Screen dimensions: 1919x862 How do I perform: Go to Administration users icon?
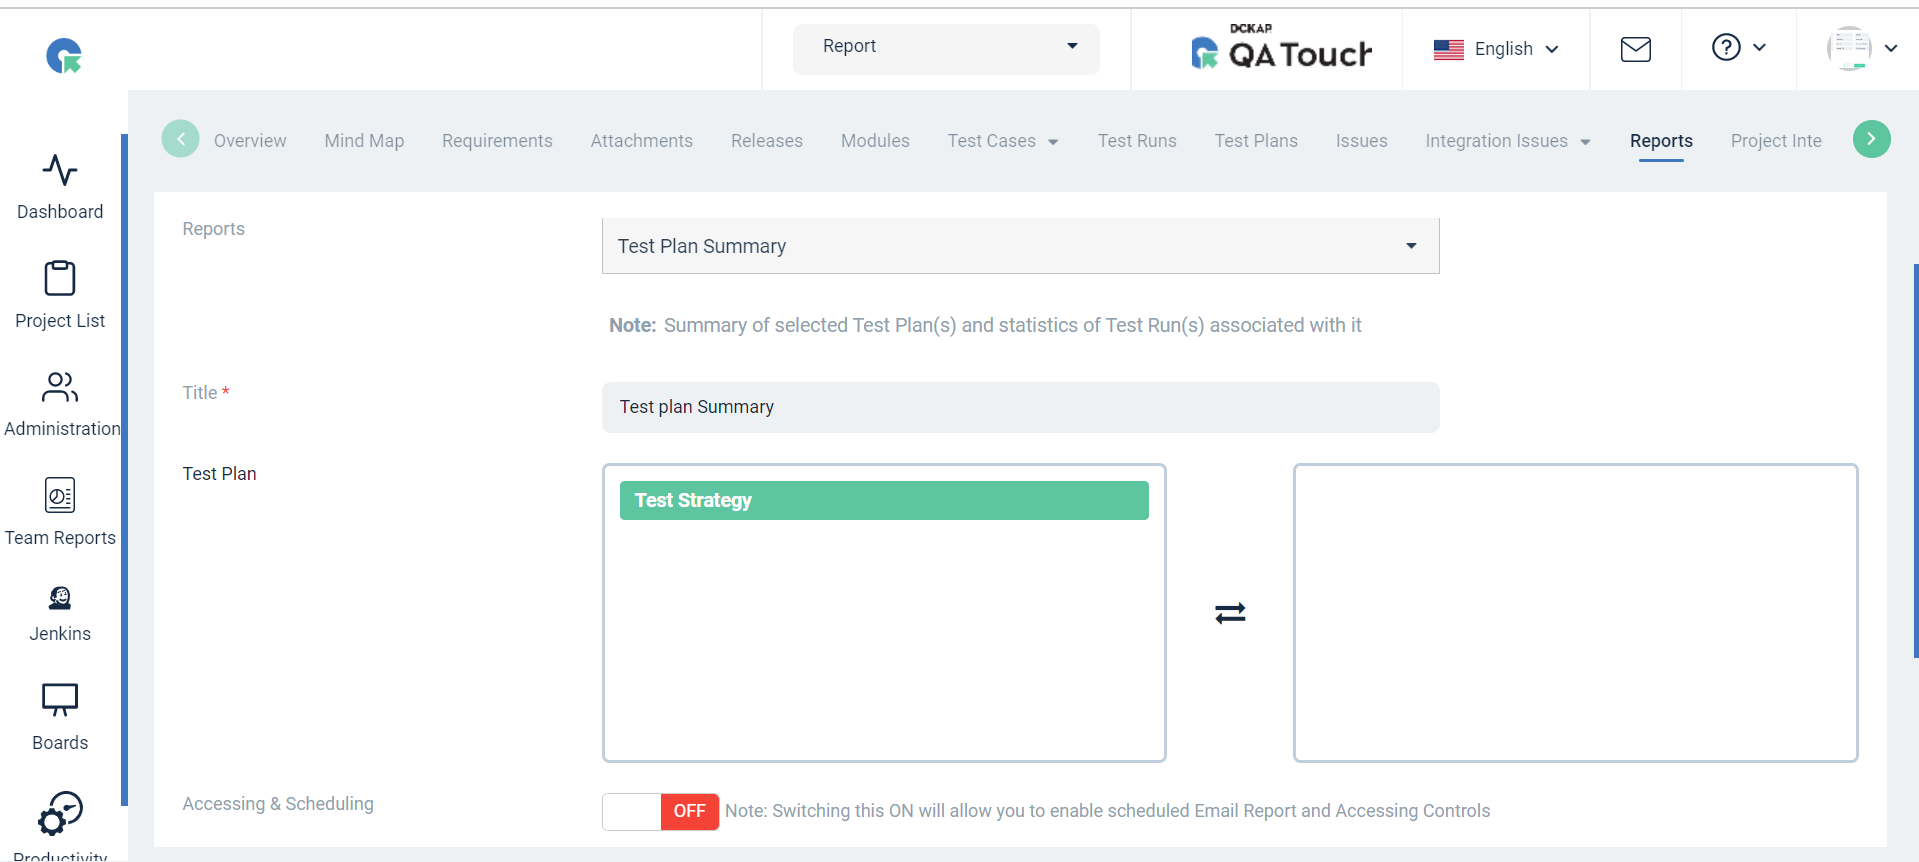(60, 387)
